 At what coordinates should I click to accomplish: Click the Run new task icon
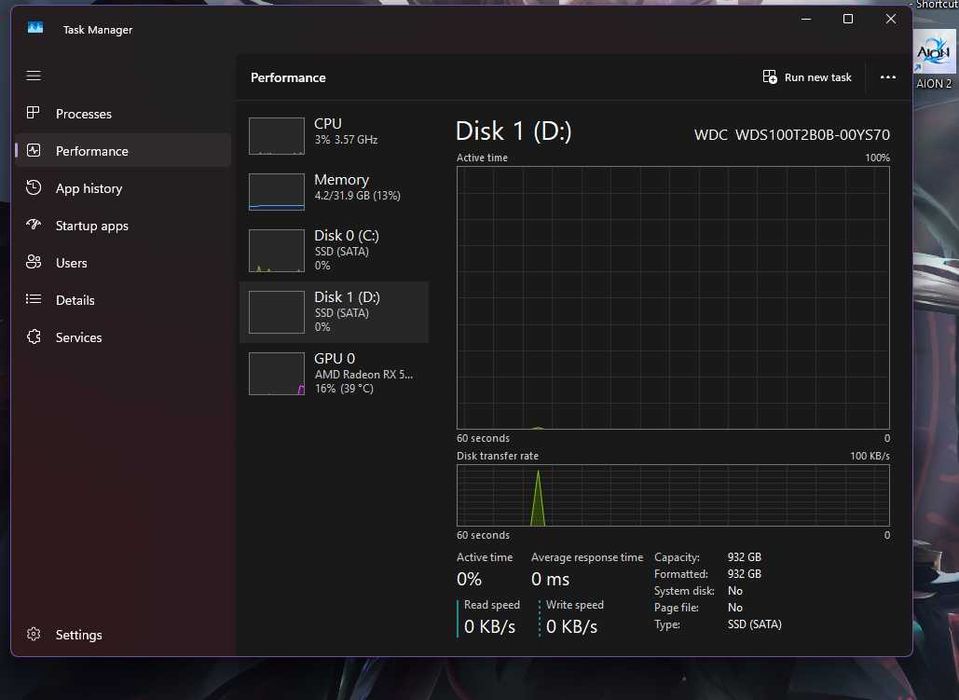click(769, 77)
